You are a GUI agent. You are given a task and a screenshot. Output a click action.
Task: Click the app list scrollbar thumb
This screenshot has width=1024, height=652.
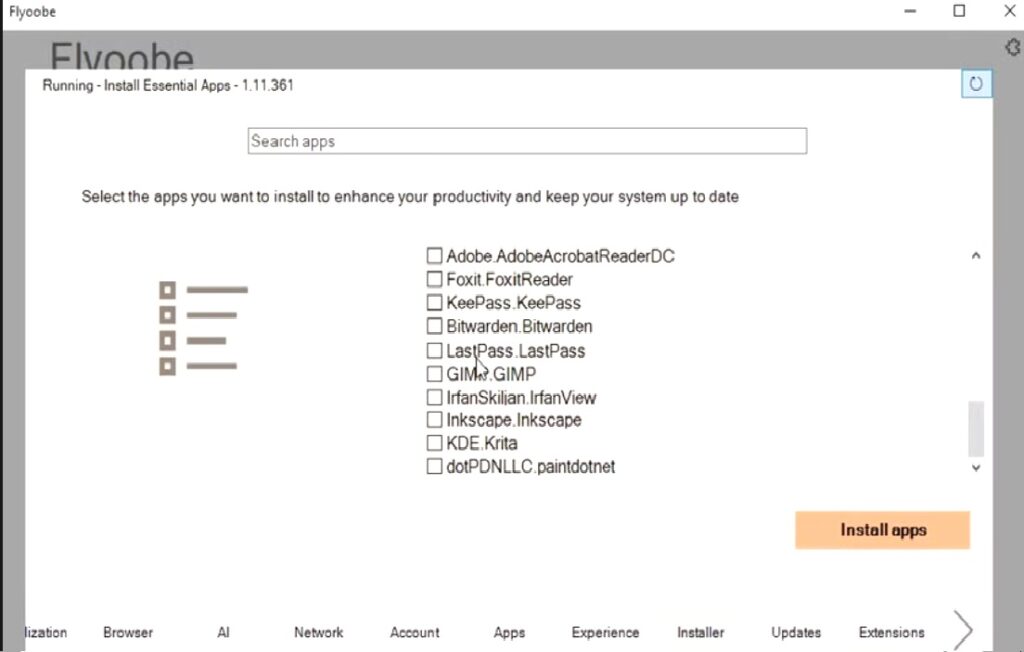pos(976,428)
